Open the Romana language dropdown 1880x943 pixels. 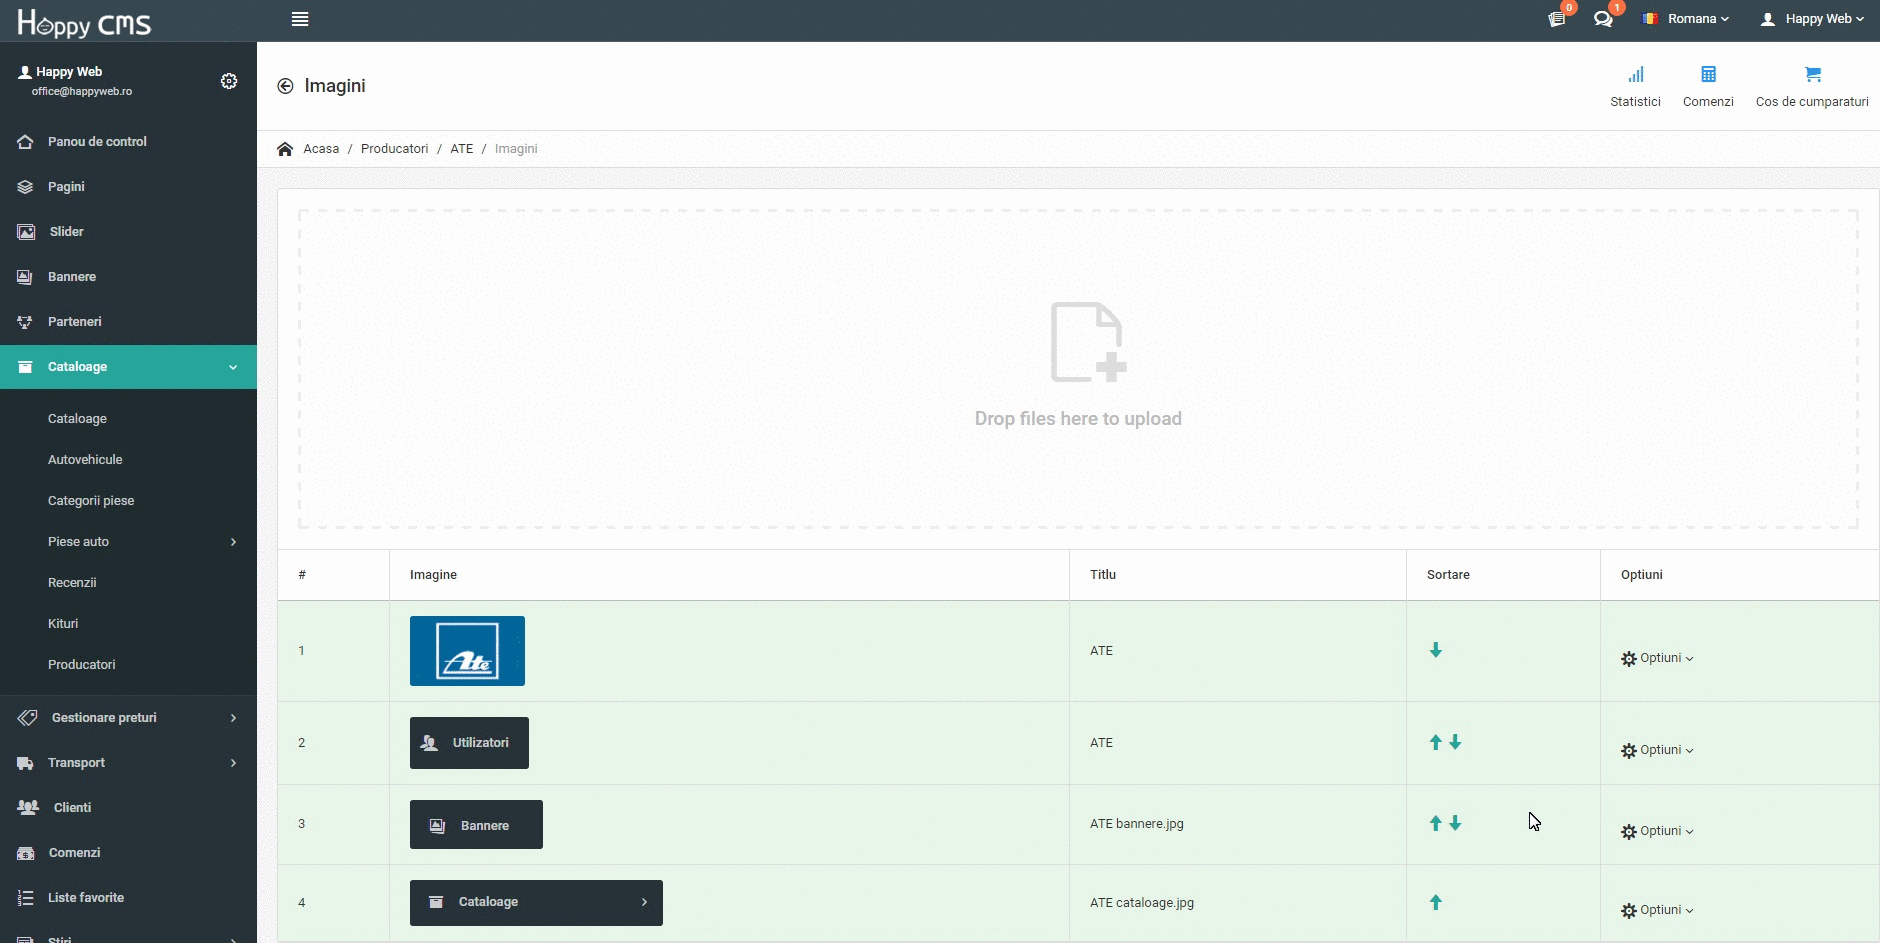click(1686, 19)
